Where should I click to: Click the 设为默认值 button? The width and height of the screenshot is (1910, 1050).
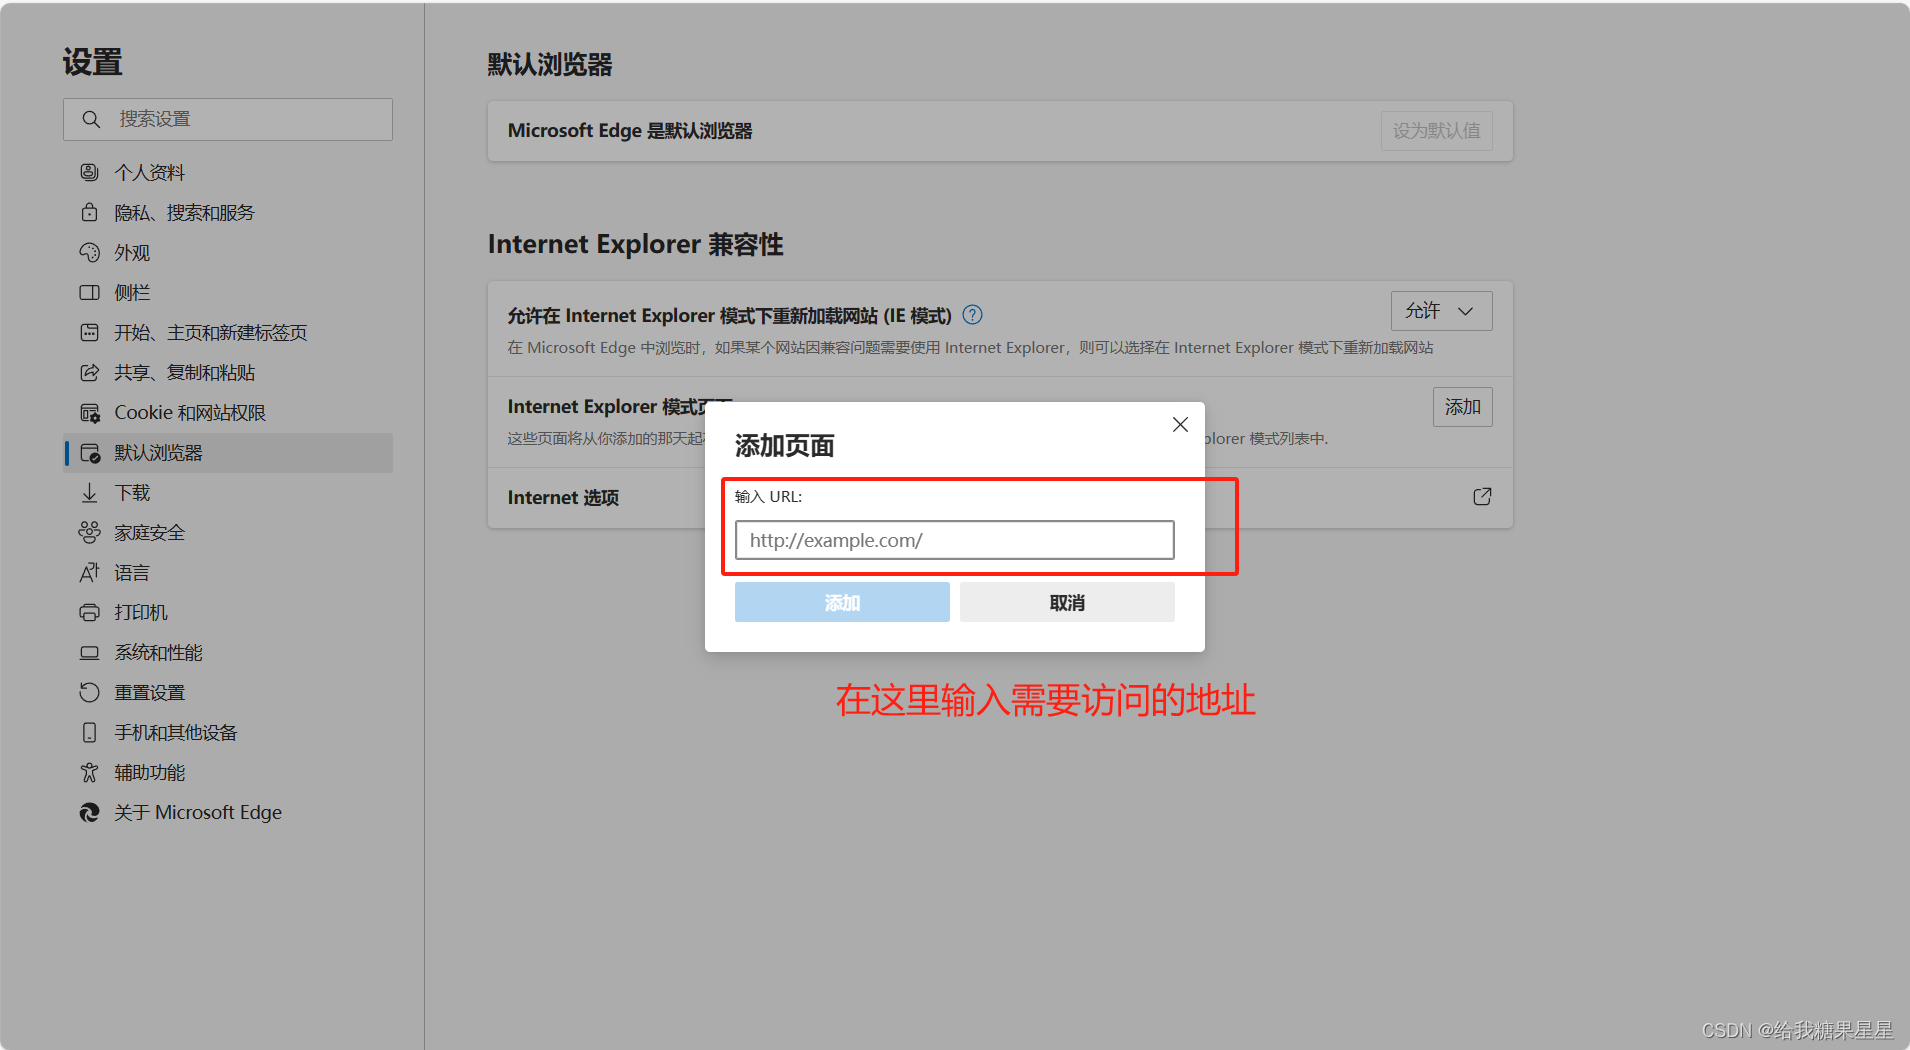pos(1436,131)
